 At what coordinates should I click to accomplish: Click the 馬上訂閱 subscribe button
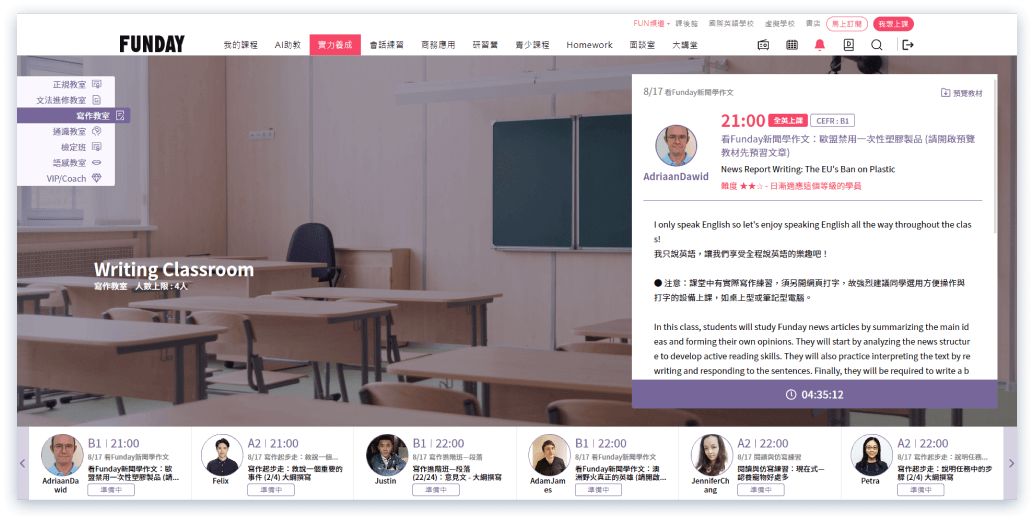pos(848,23)
